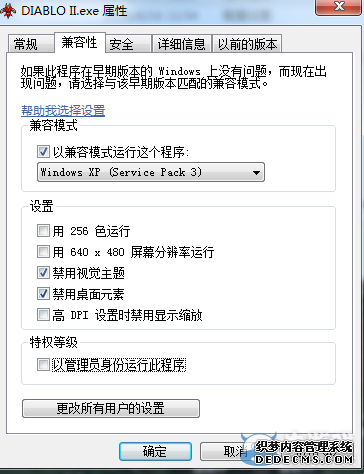
Task: Open the Windows XP Service Pack 3 dropdown
Action: pos(151,172)
